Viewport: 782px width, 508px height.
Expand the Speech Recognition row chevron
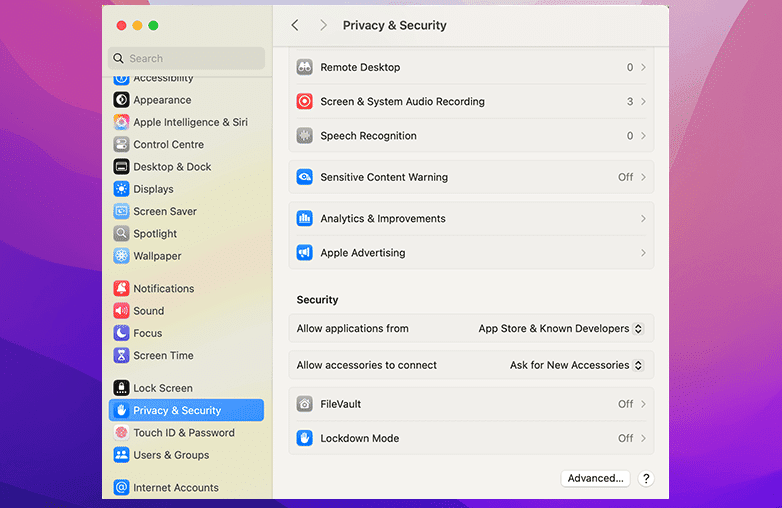pyautogui.click(x=643, y=136)
